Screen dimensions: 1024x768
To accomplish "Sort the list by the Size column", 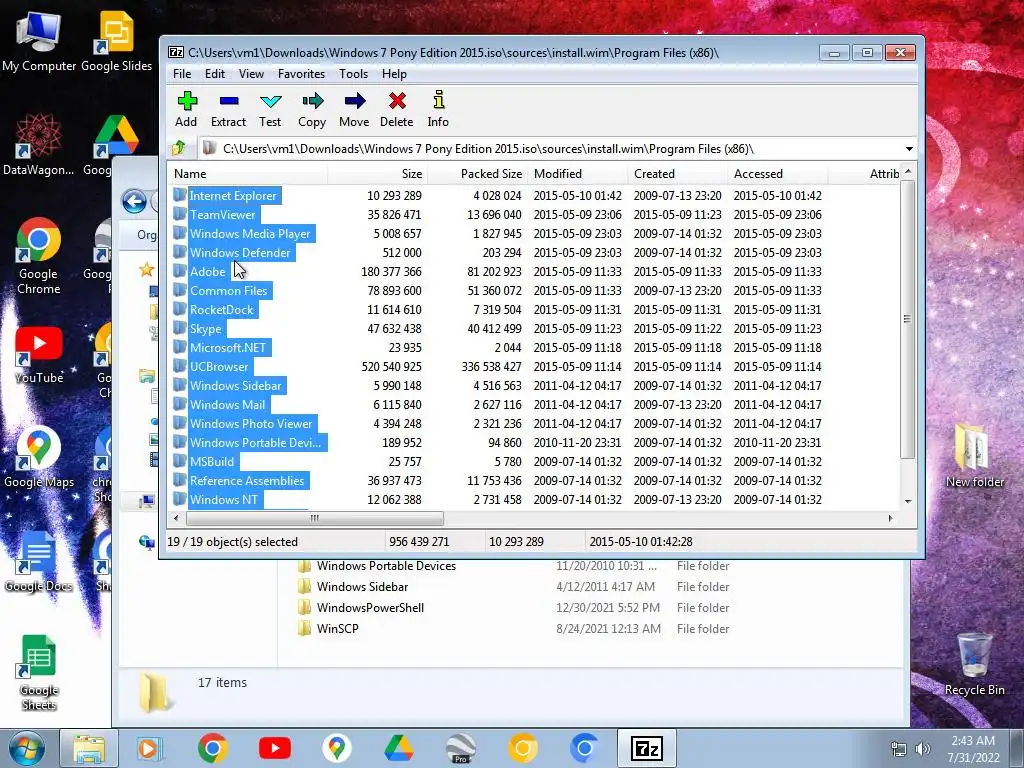I will tap(377, 174).
